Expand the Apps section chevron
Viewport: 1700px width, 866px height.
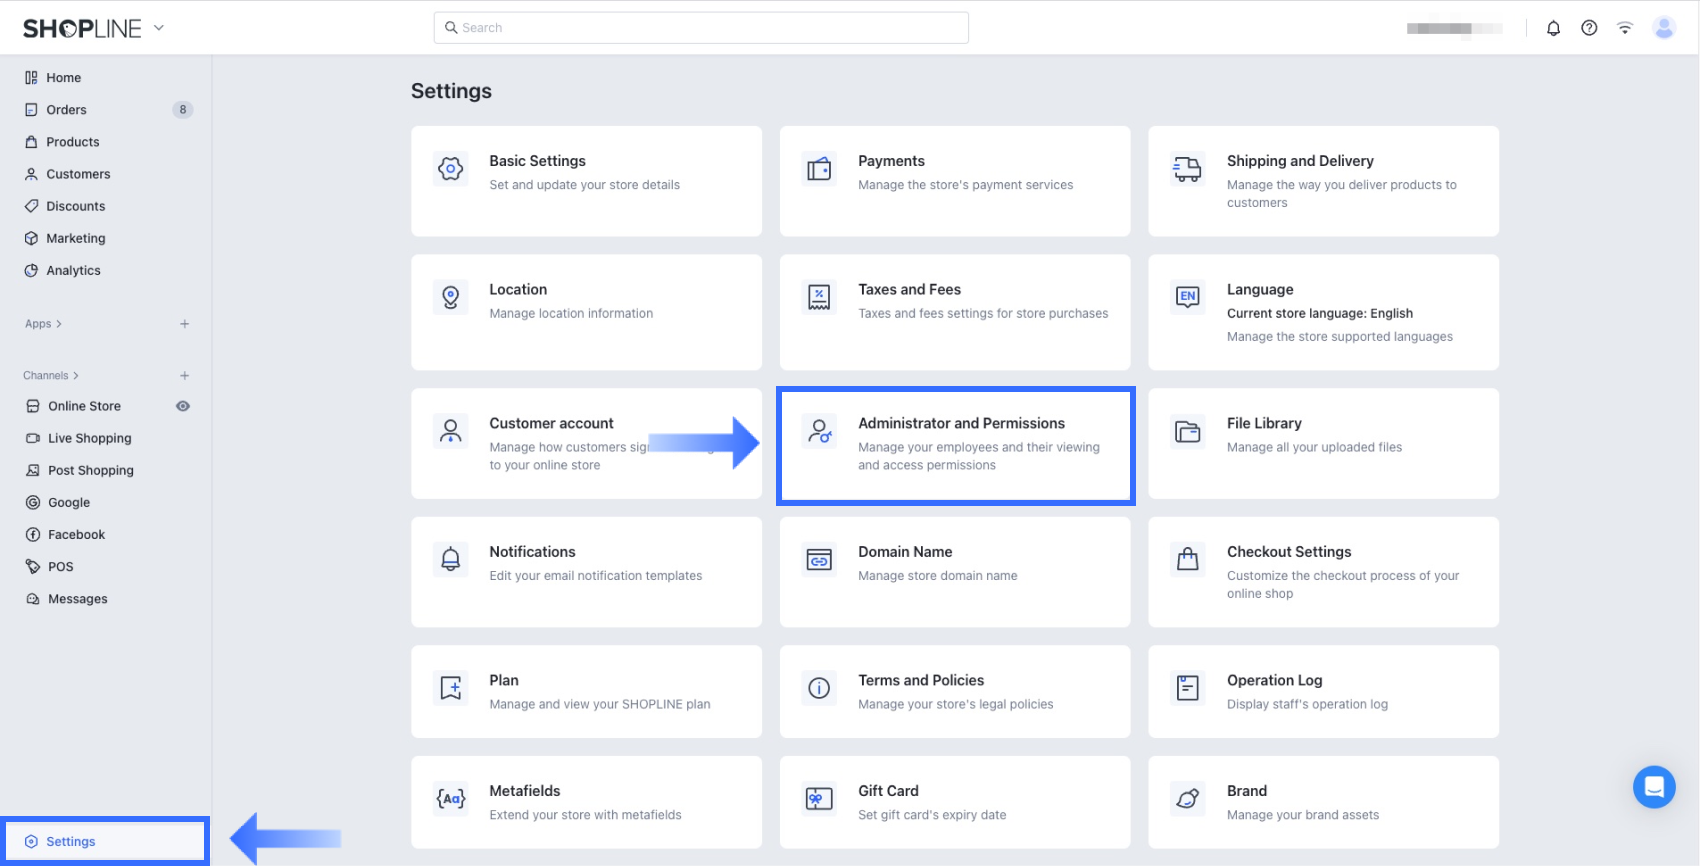(59, 324)
